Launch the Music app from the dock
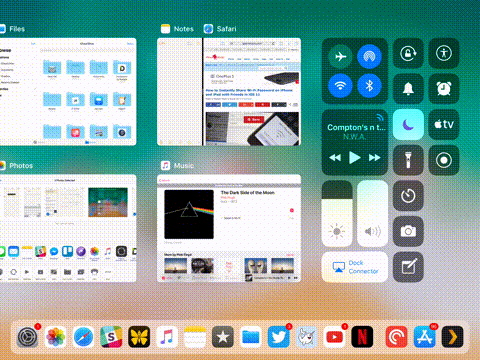 tap(167, 337)
